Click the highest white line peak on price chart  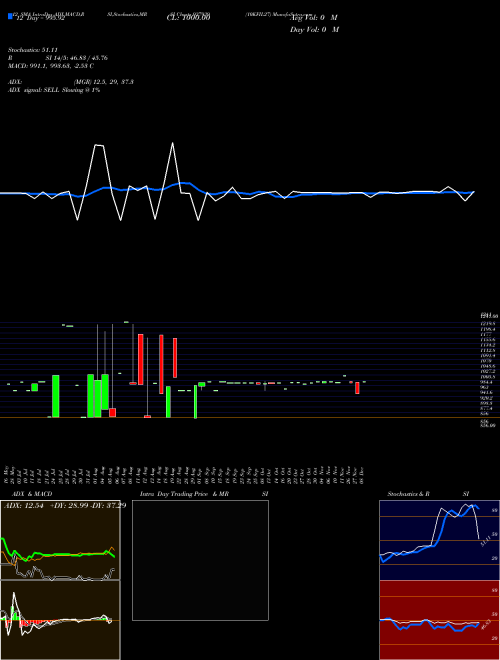(x=172, y=143)
